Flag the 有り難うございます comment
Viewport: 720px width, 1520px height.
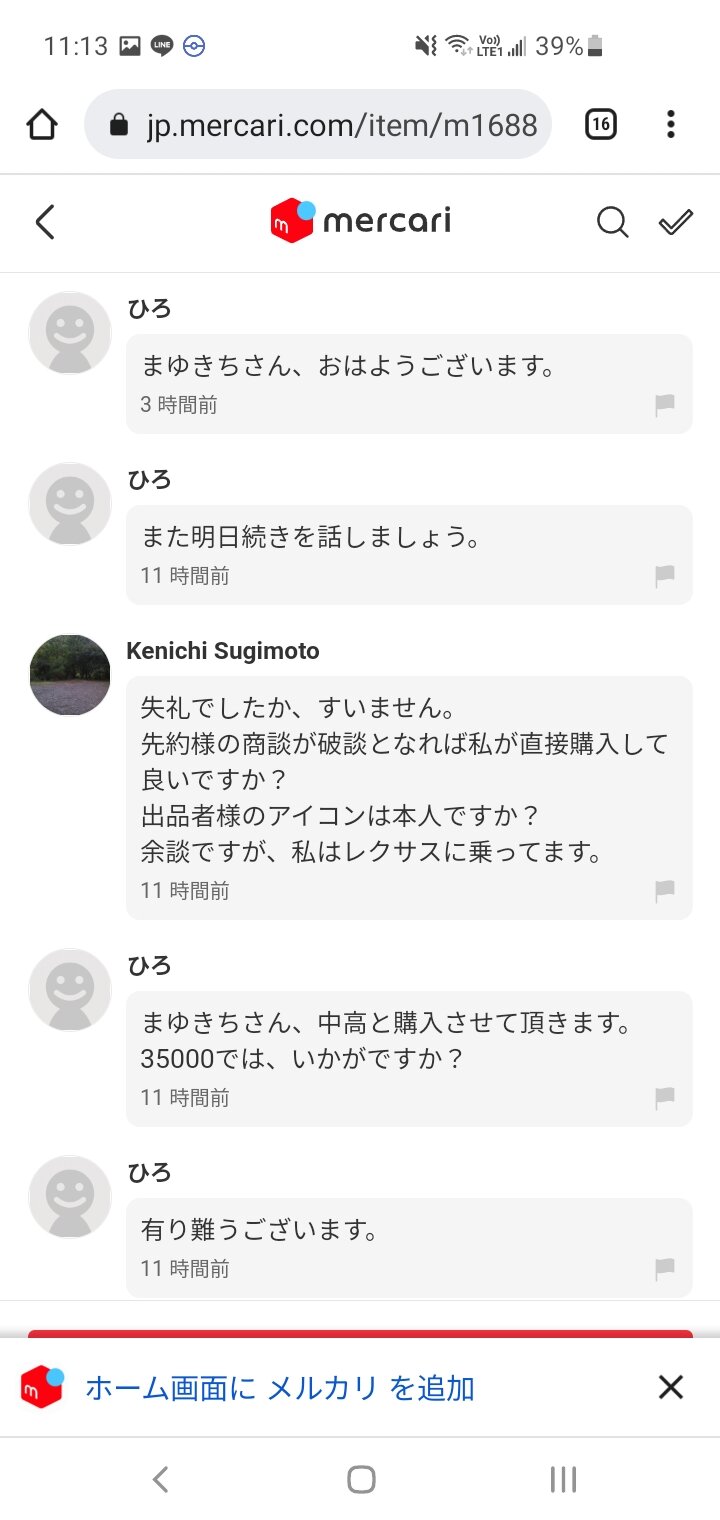coord(664,1269)
